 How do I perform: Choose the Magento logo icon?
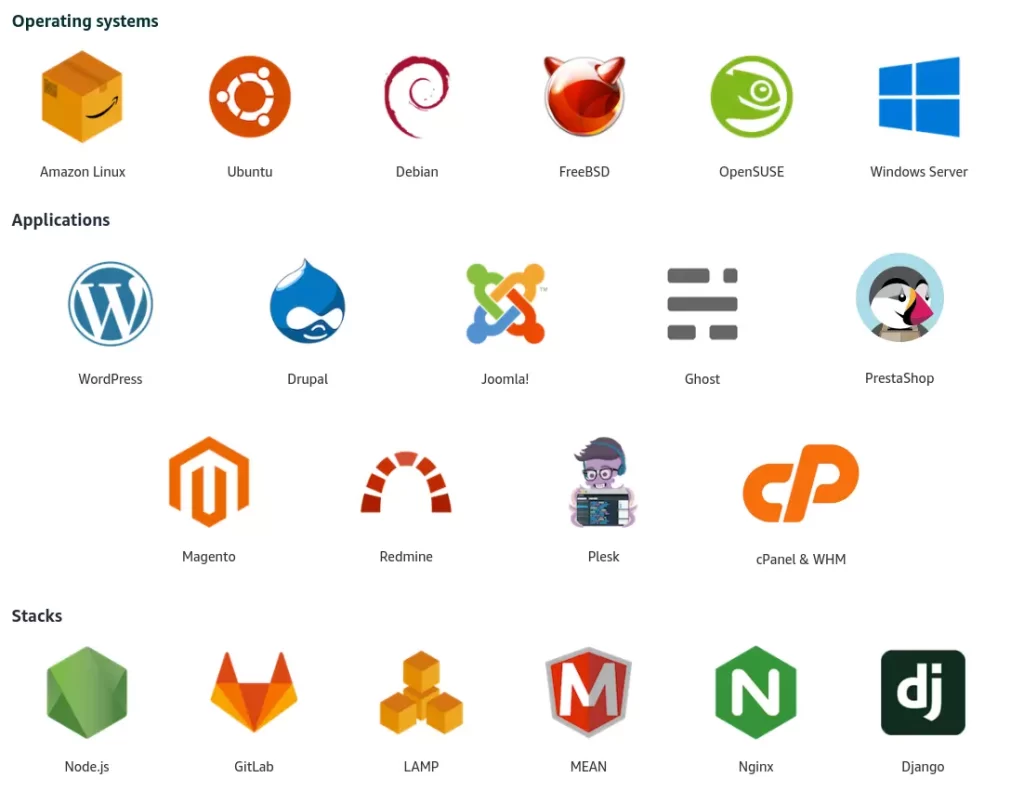pos(208,482)
